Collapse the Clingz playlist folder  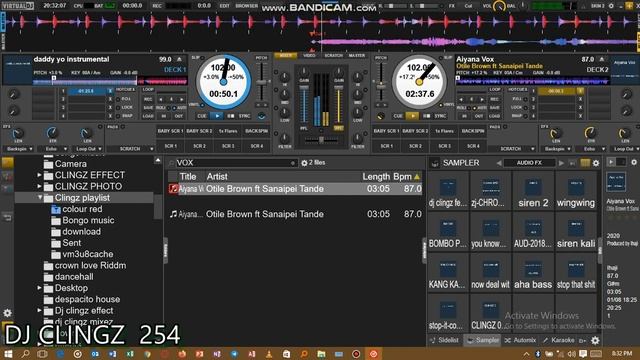(40, 198)
